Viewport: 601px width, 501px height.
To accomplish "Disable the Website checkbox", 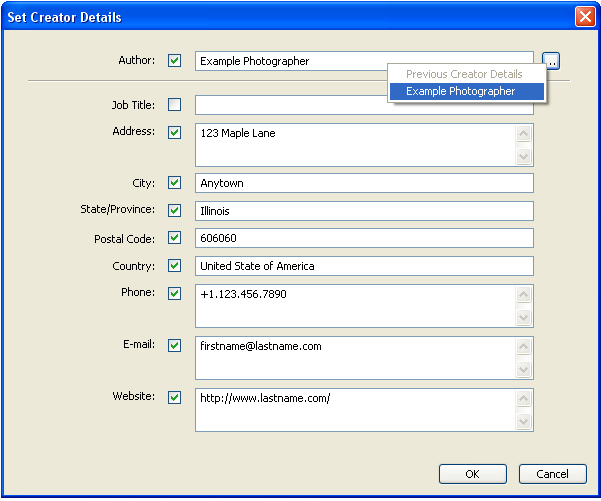I will click(175, 397).
